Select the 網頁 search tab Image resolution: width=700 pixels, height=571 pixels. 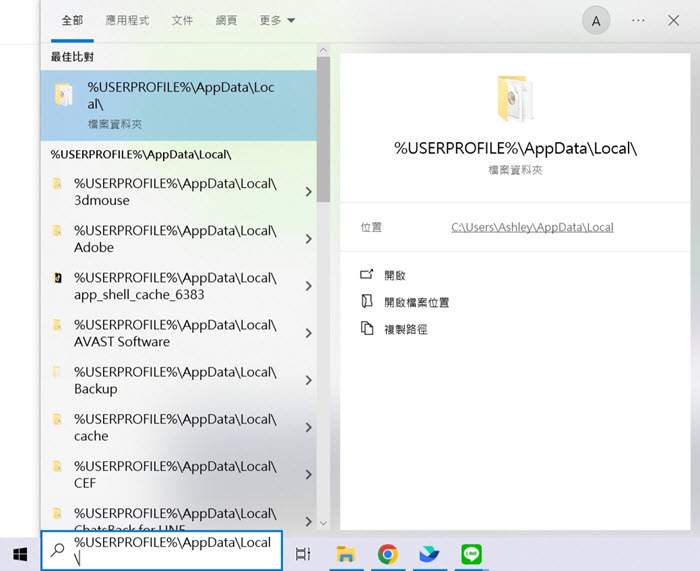coord(227,20)
